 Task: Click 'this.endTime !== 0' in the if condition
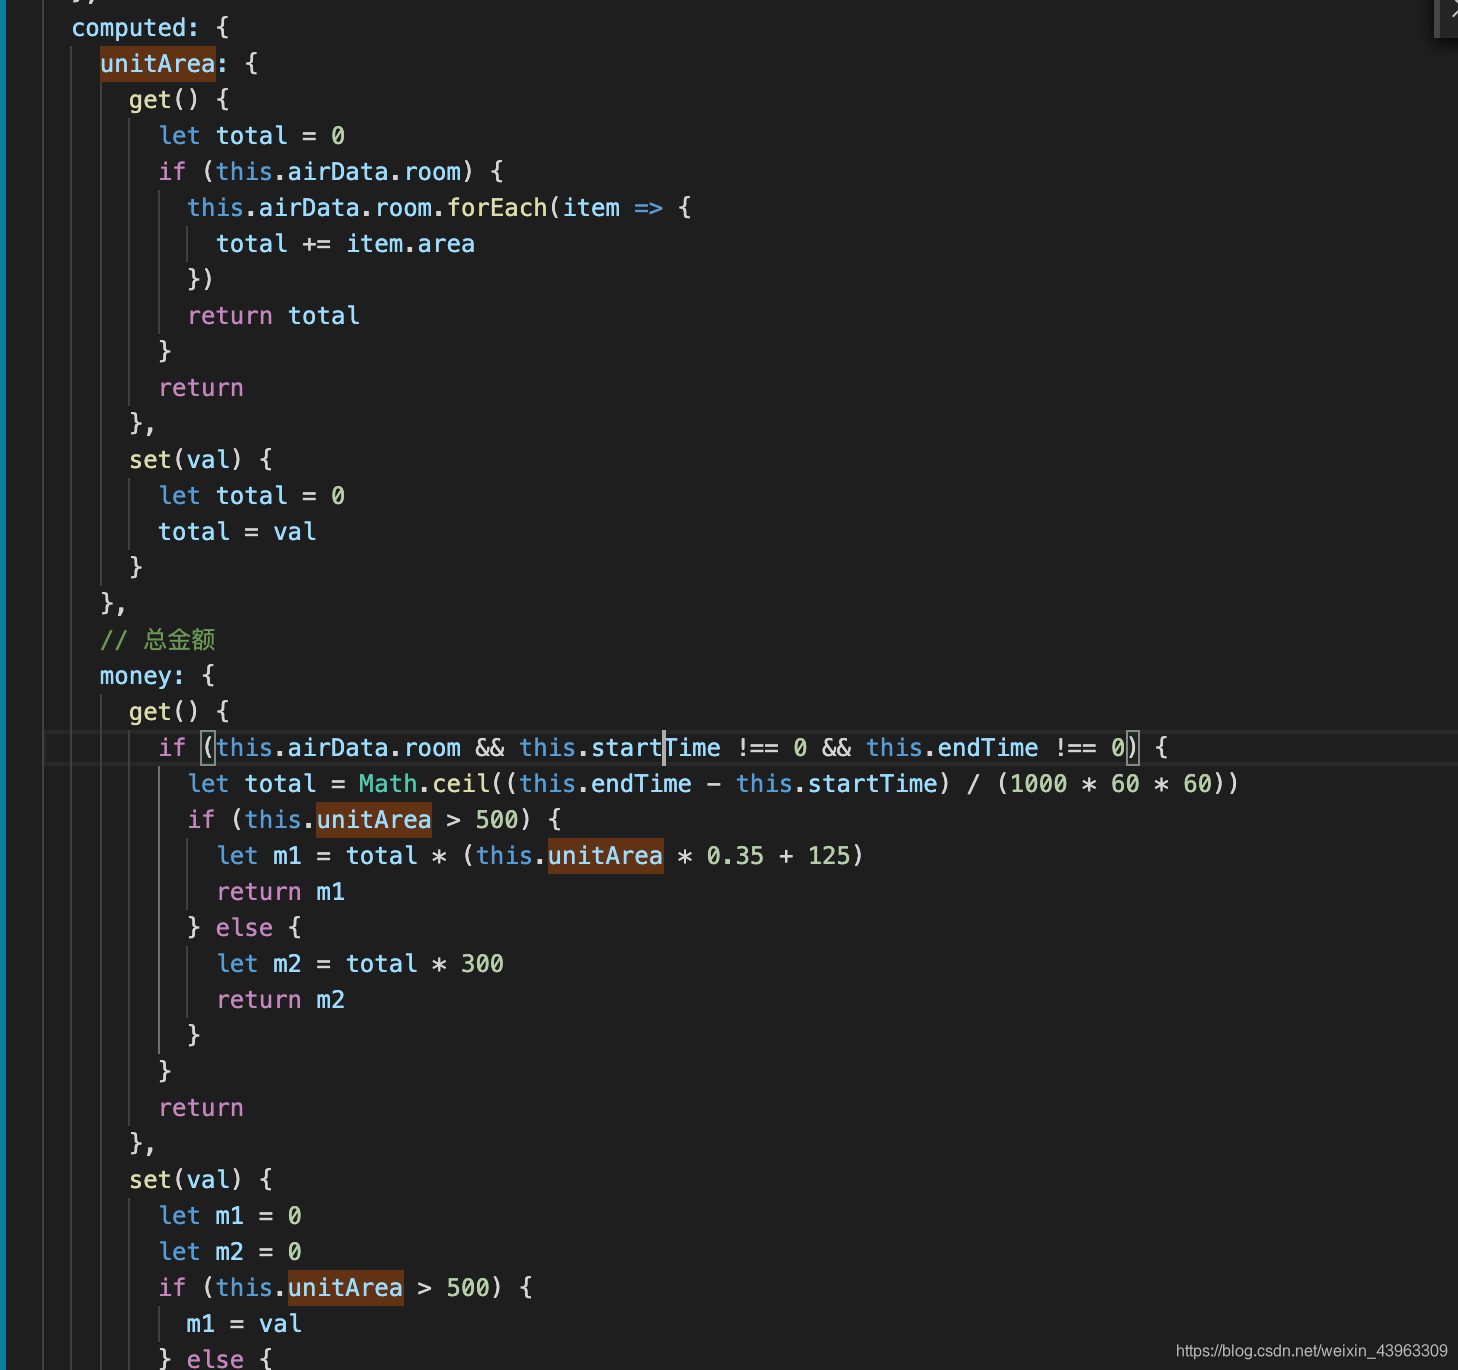click(995, 748)
